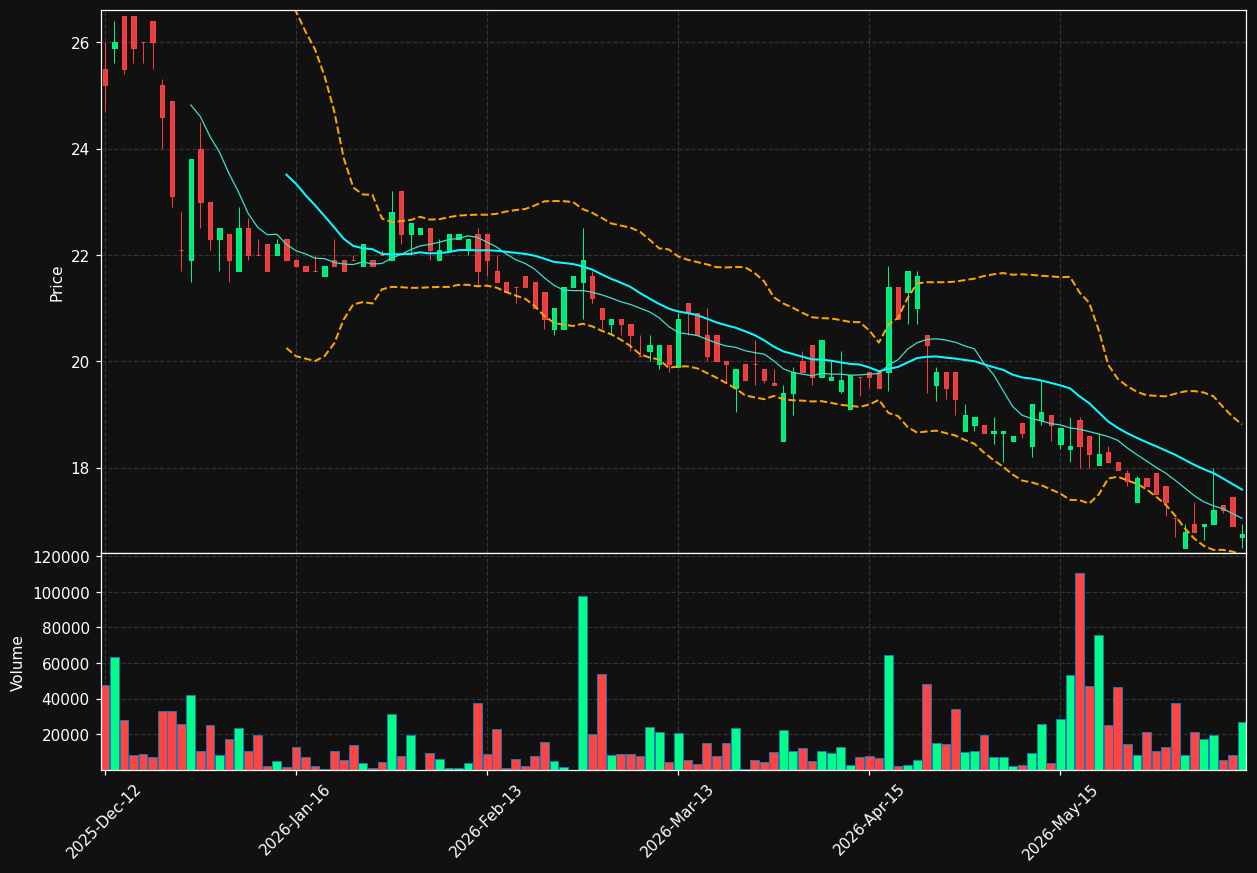Click the 2026-May-15 date label
1257x873 pixels.
click(x=1060, y=822)
